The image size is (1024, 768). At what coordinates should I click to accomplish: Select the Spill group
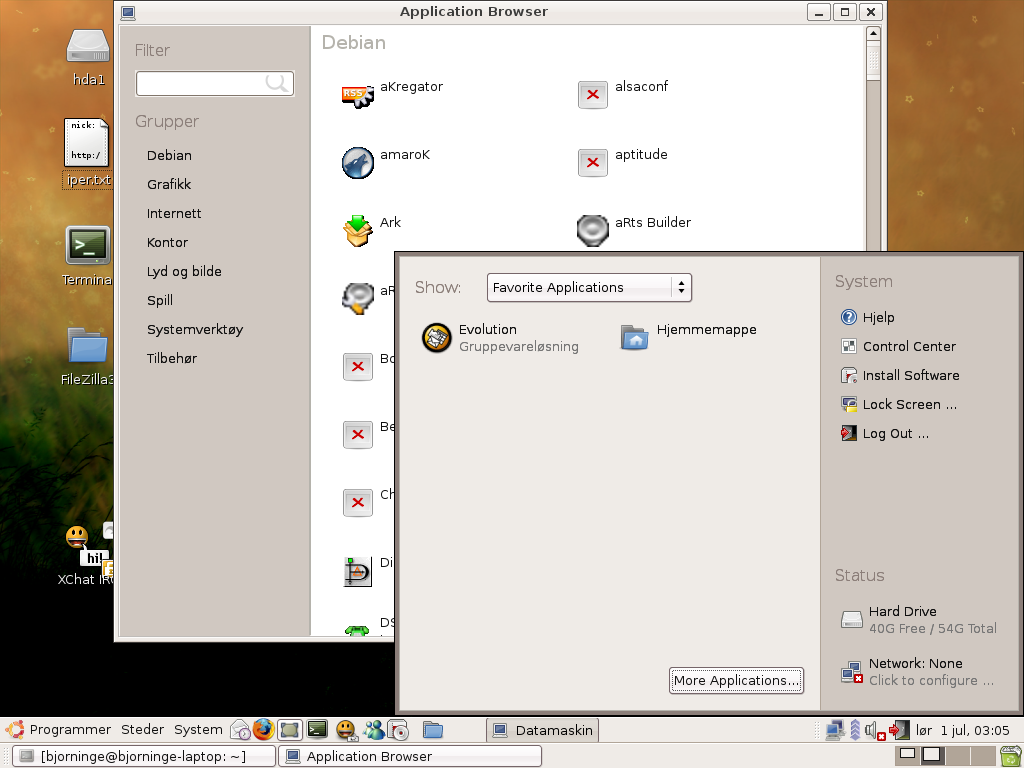160,300
